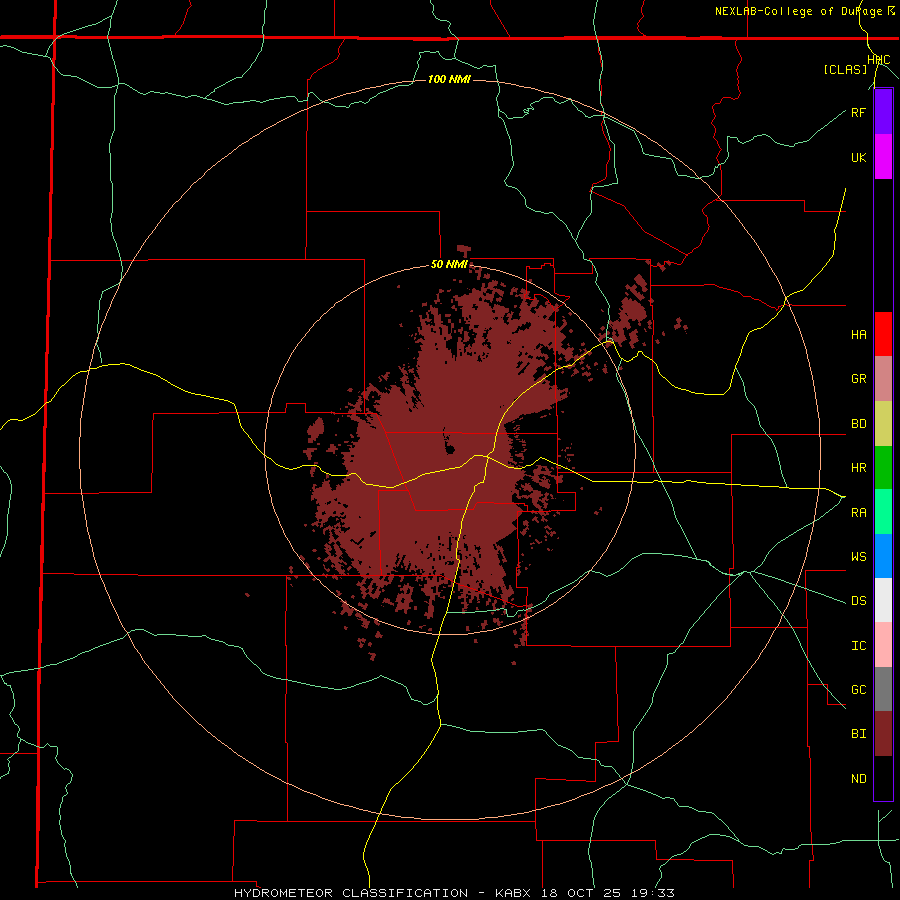Select the GC gray legend swatch
Viewport: 900px width, 900px height.
883,689
